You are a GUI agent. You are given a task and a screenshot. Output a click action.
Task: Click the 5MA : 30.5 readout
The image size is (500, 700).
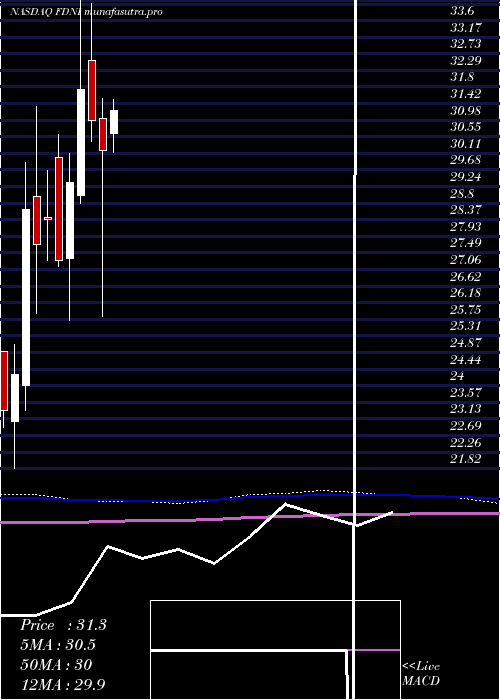tap(58, 645)
